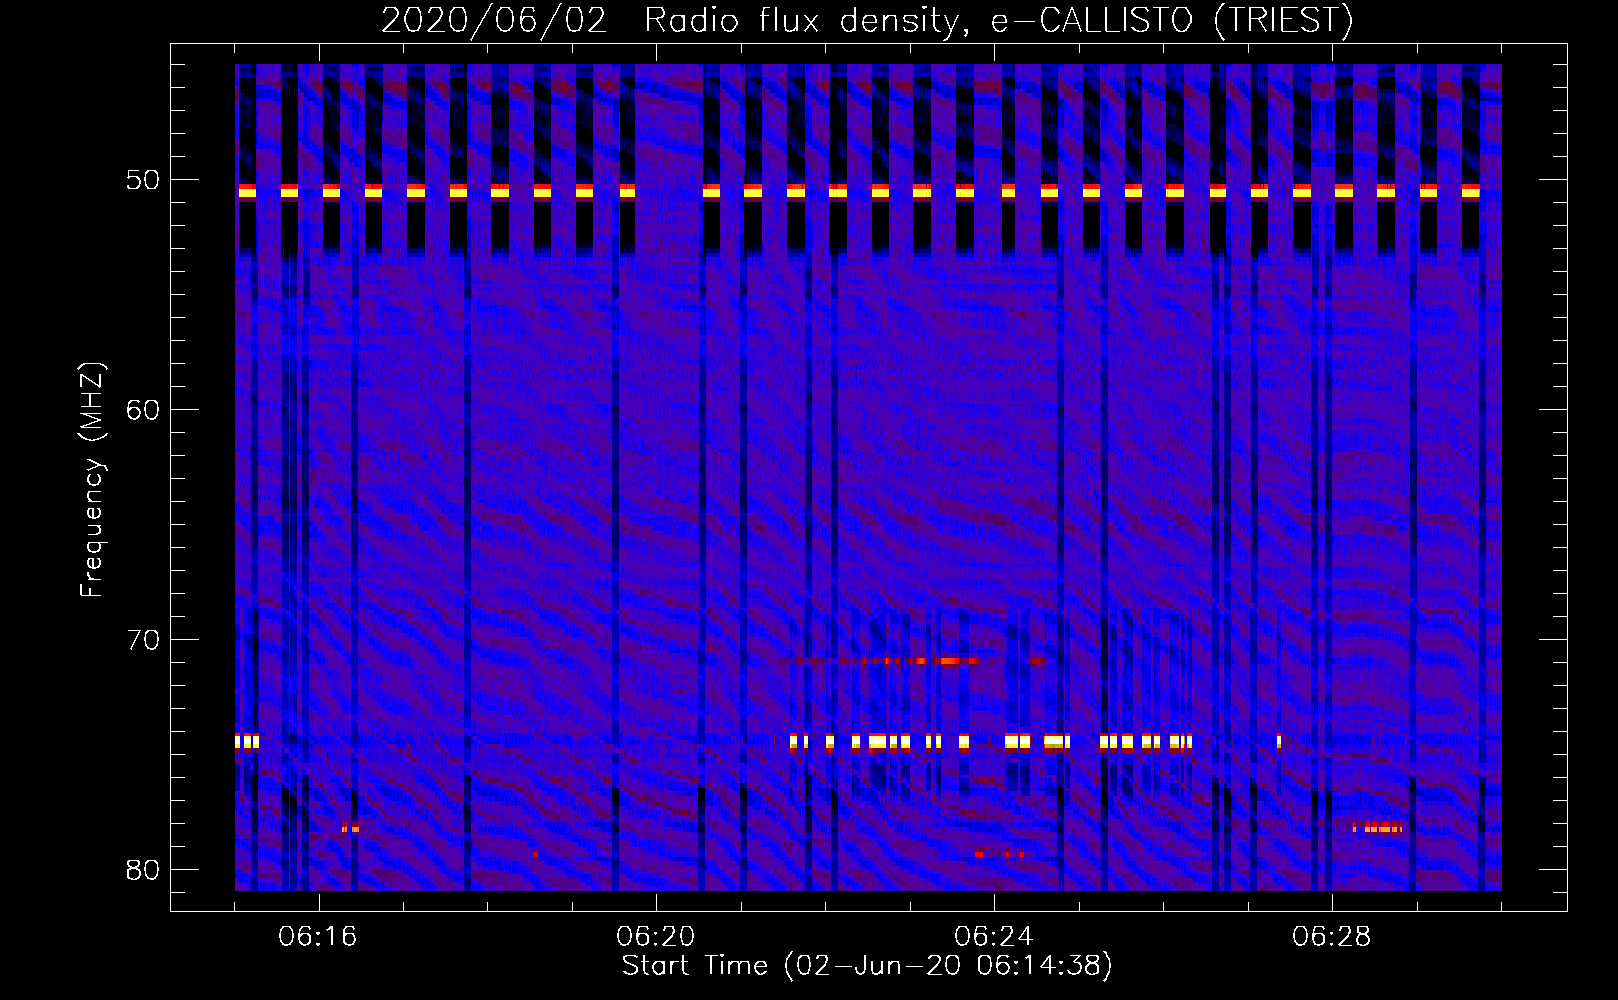This screenshot has height=1000, width=1618.
Task: Click the 80 frequency tick label
Action: point(143,870)
